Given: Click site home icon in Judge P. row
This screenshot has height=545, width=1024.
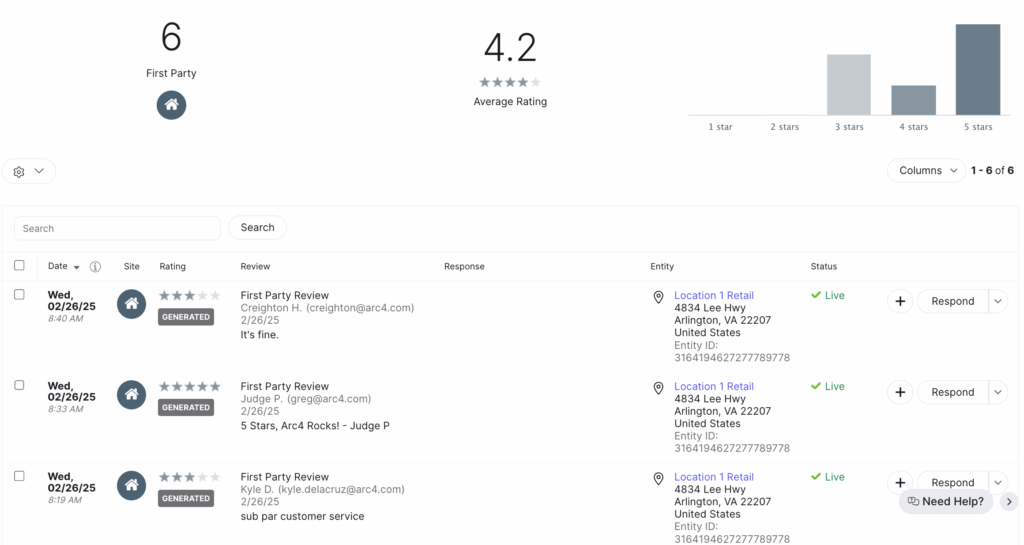Looking at the screenshot, I should point(131,394).
